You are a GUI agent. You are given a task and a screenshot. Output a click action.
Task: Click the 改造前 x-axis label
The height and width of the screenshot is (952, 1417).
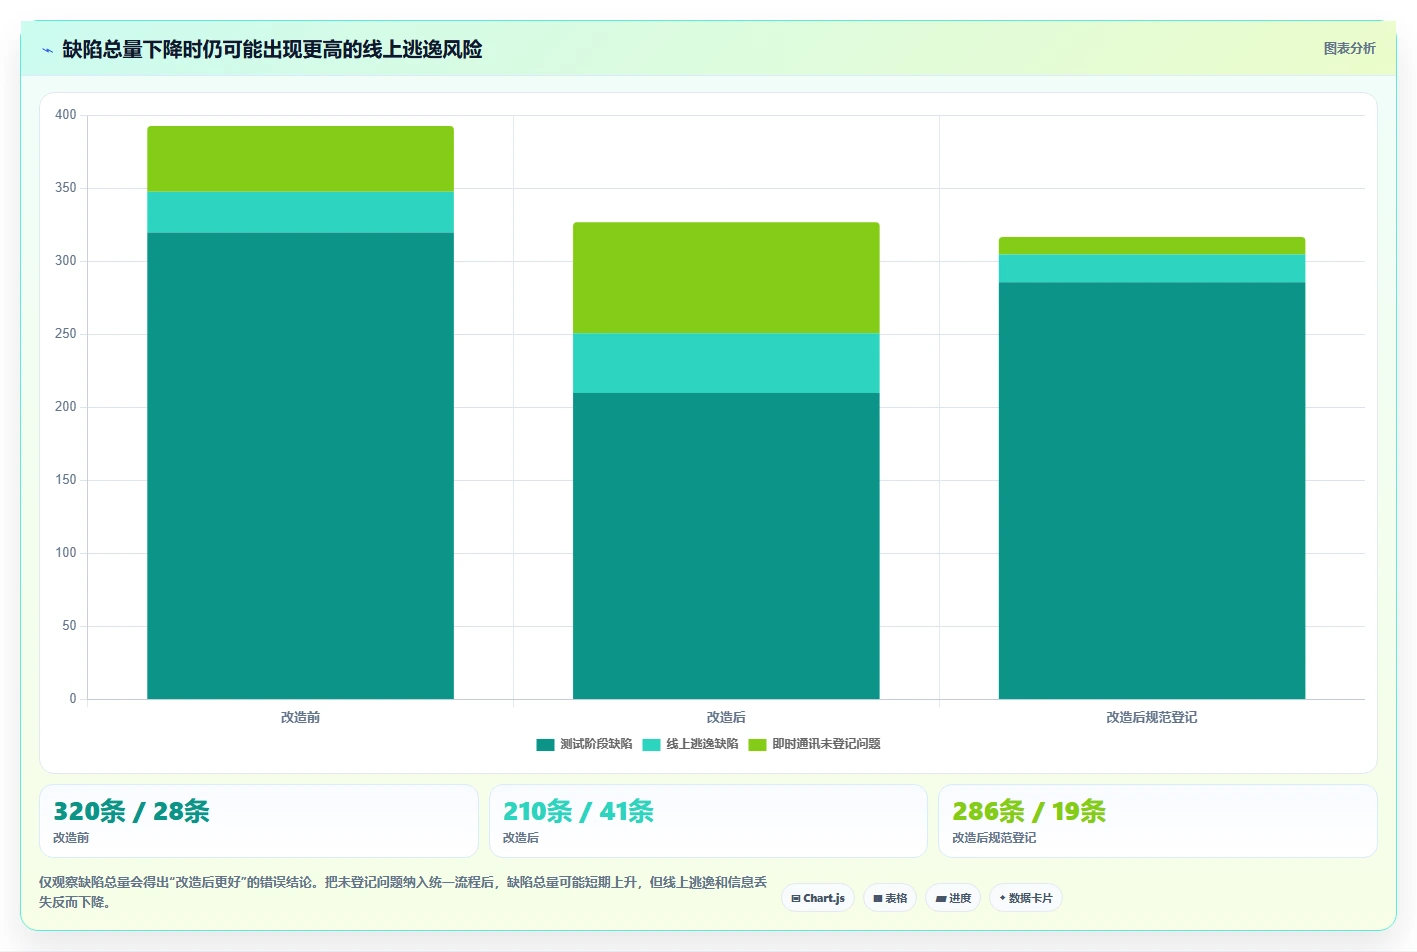(300, 717)
